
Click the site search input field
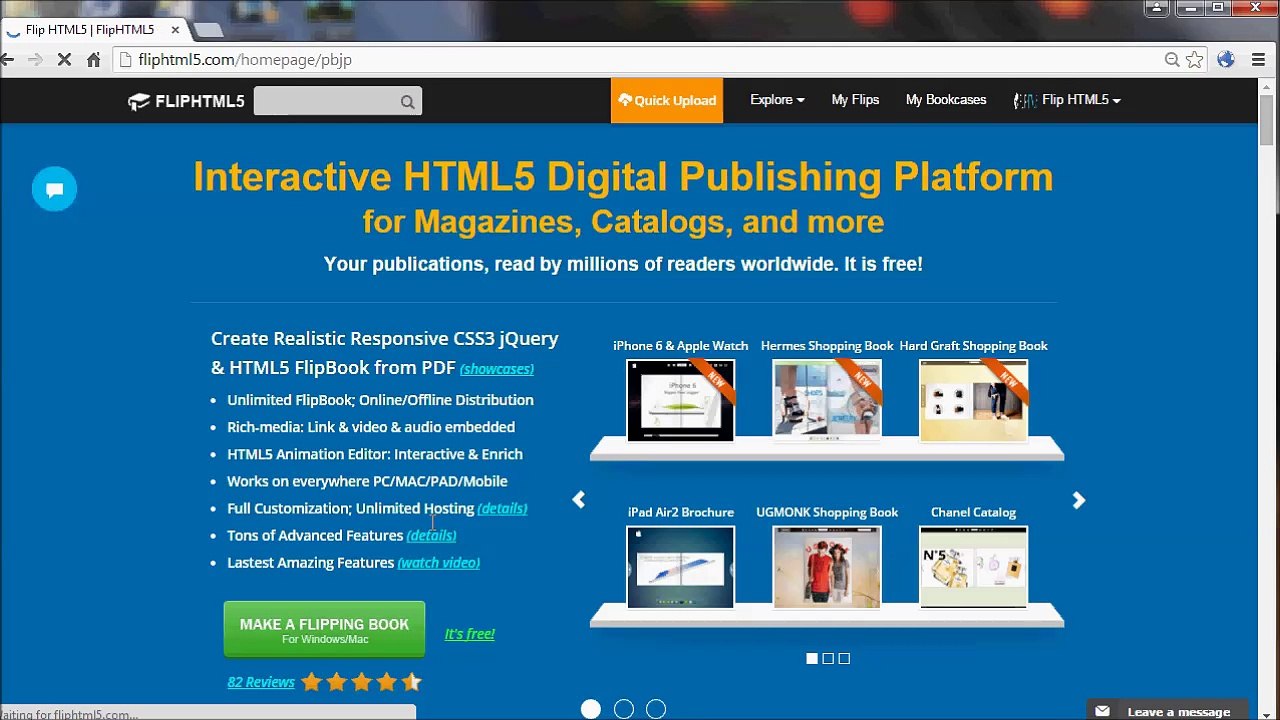[326, 101]
